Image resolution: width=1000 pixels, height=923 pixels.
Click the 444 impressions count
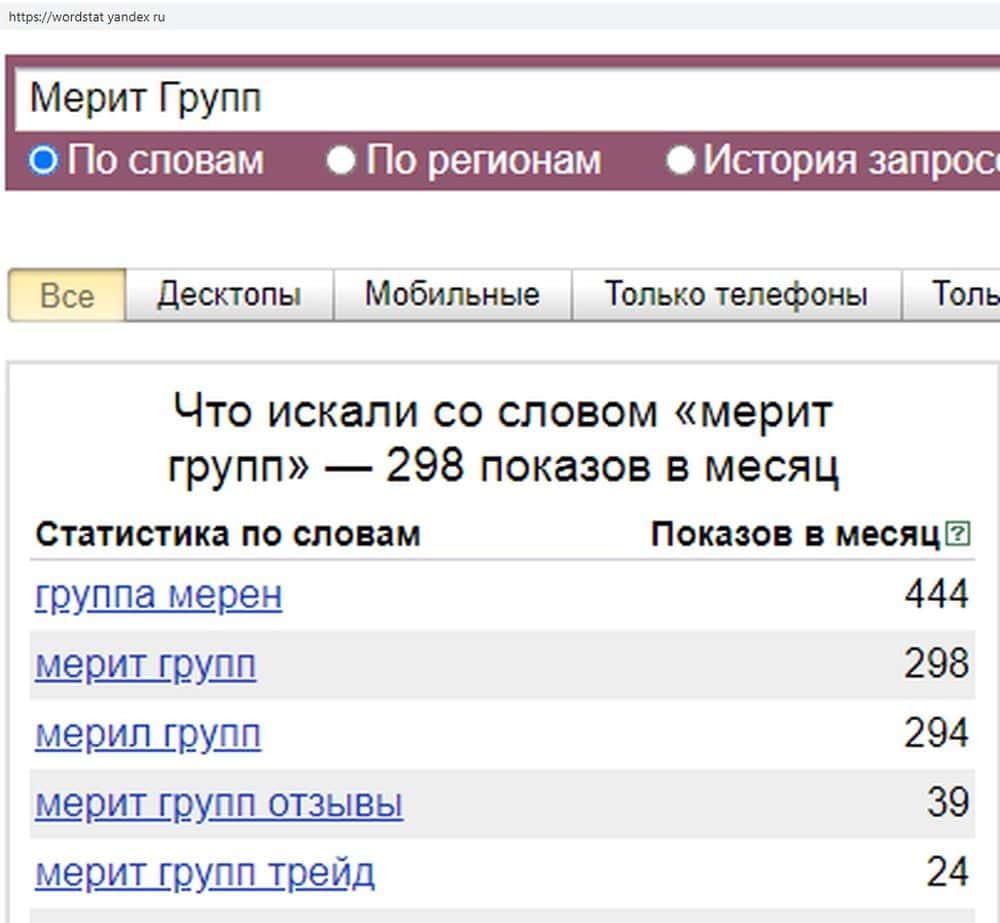[936, 596]
